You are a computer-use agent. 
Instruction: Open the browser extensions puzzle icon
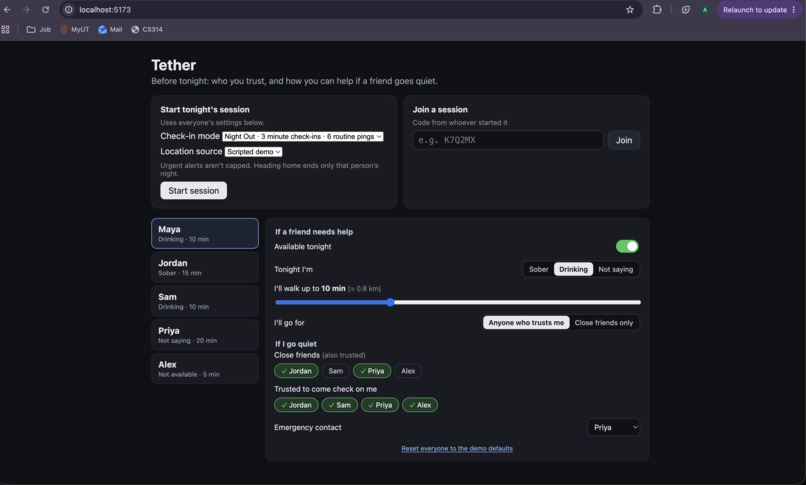pyautogui.click(x=657, y=10)
